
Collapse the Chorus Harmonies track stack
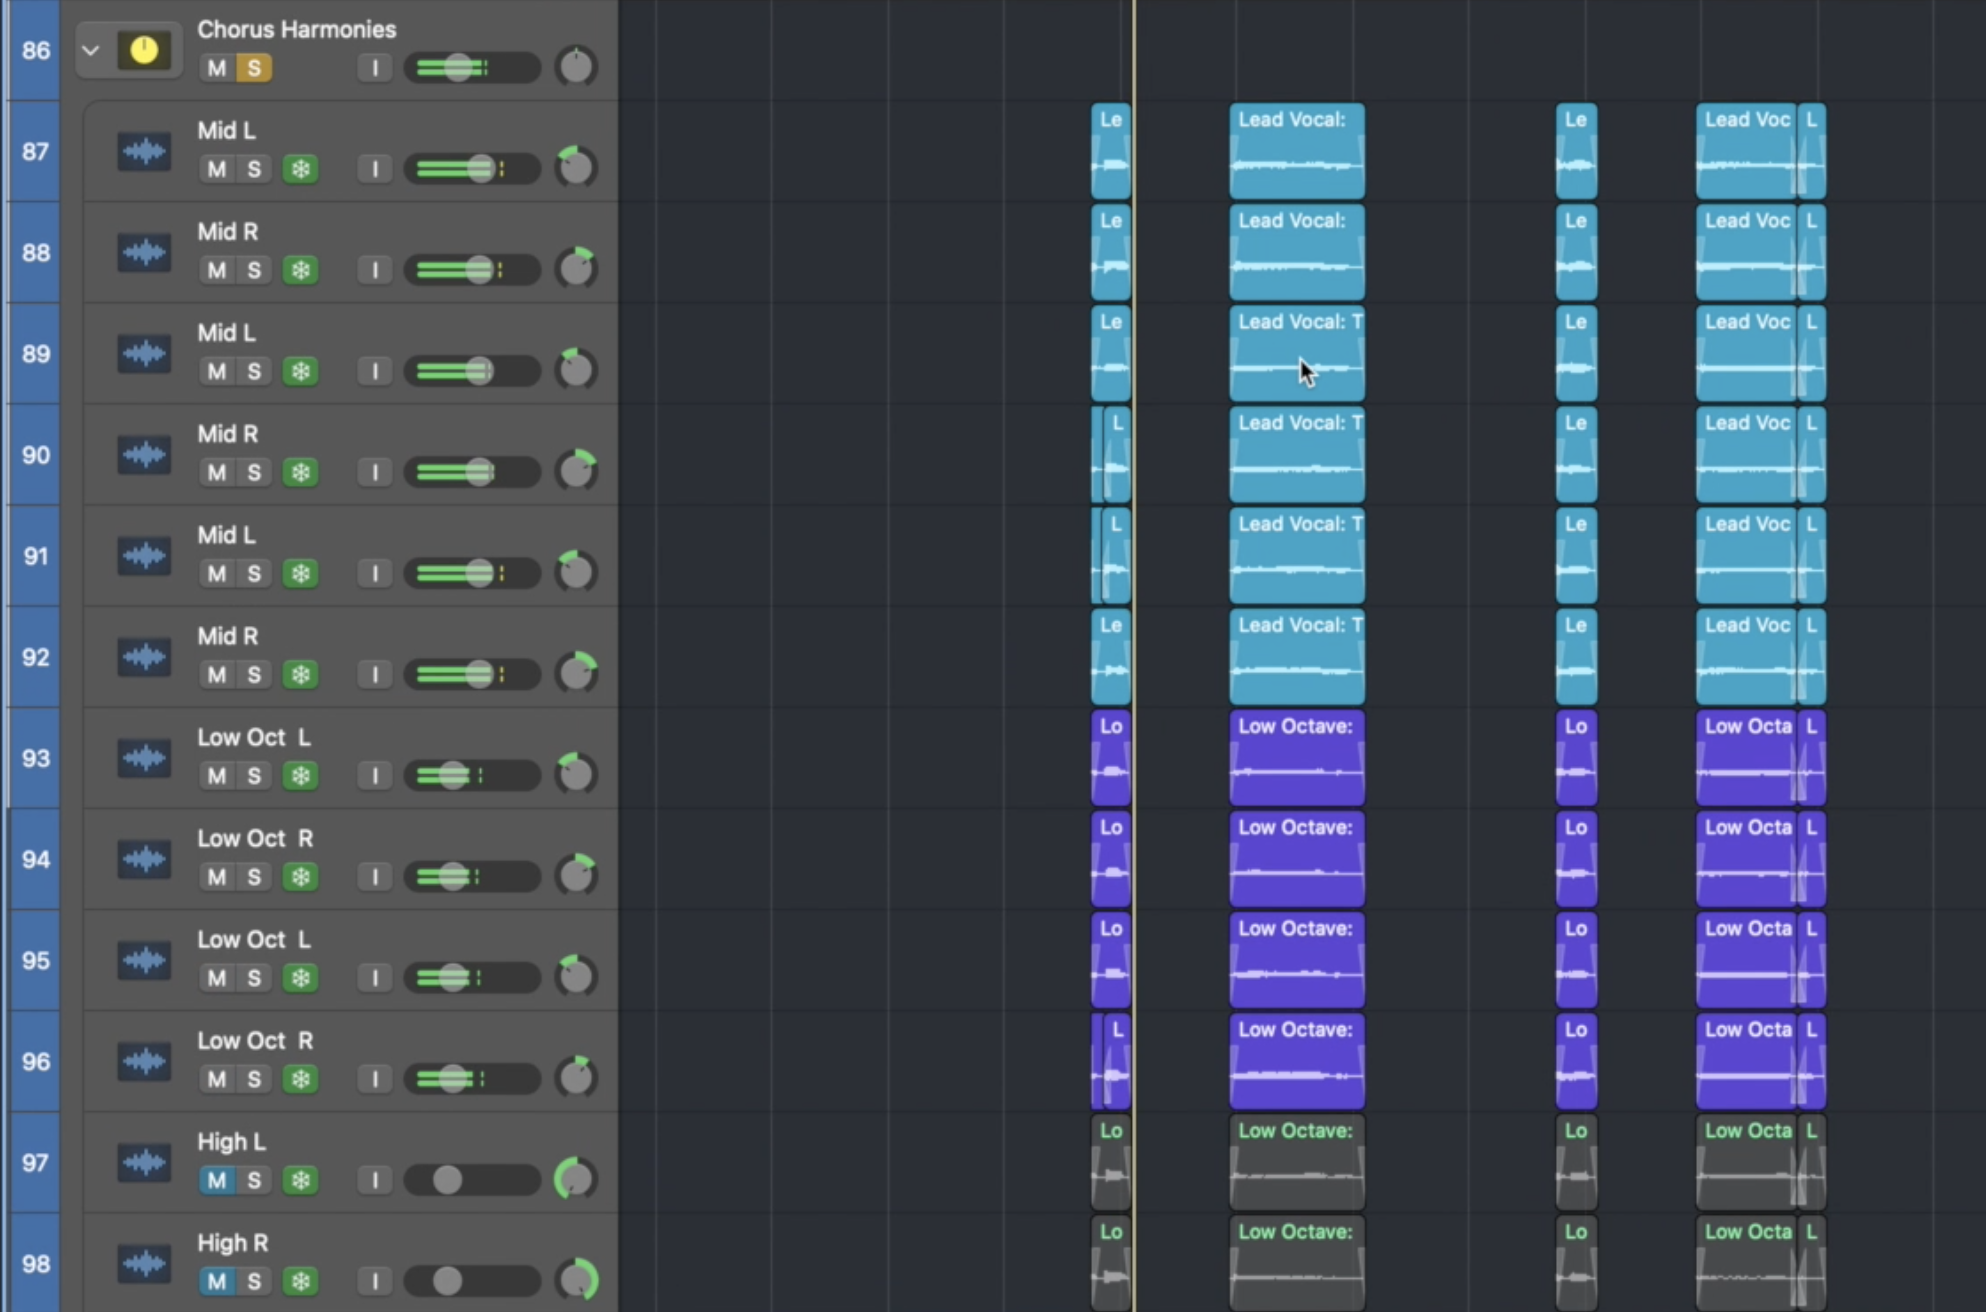tap(91, 50)
